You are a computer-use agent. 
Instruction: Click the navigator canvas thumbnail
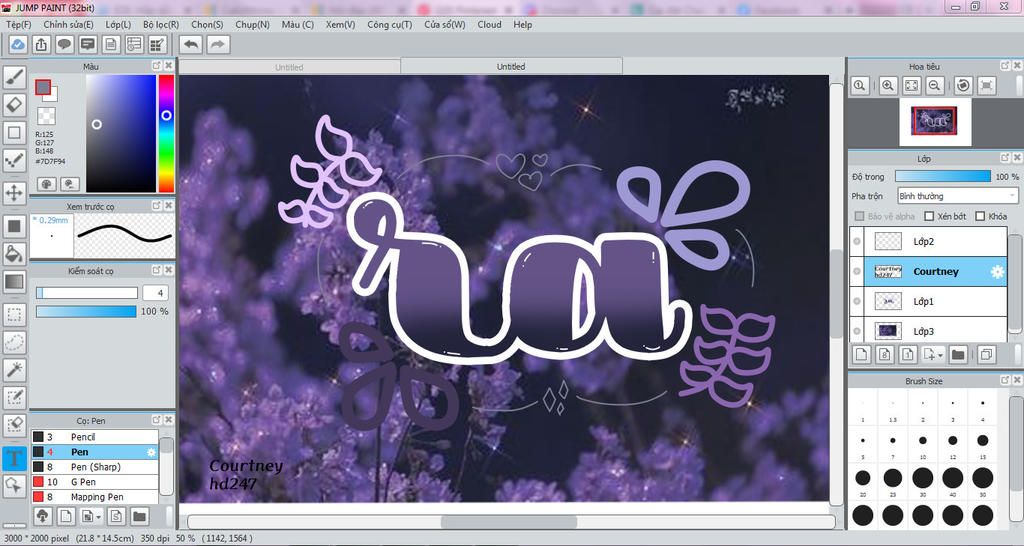point(935,121)
